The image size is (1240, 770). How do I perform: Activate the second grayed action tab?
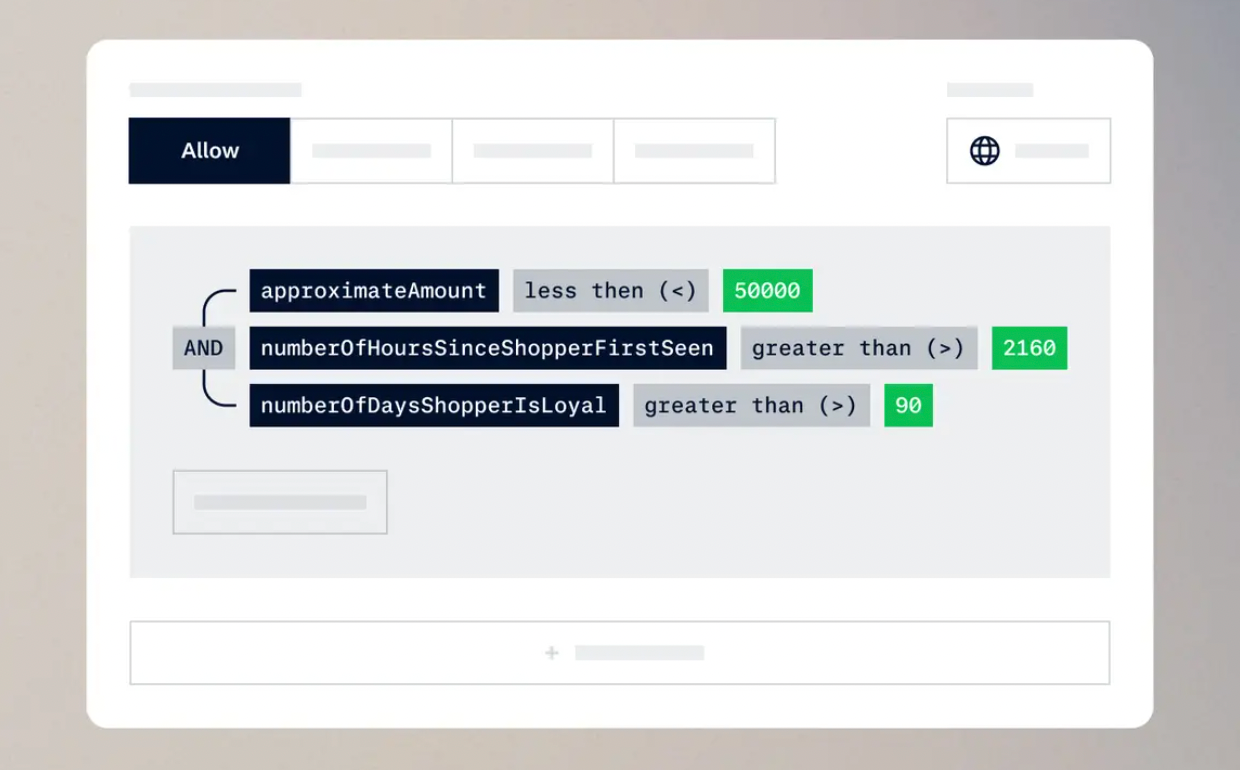click(371, 150)
